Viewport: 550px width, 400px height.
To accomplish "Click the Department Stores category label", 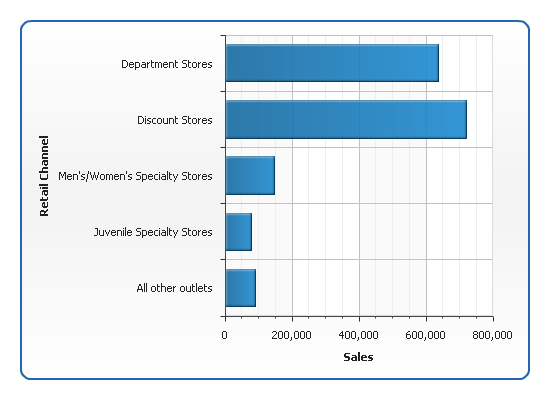I will (x=167, y=64).
